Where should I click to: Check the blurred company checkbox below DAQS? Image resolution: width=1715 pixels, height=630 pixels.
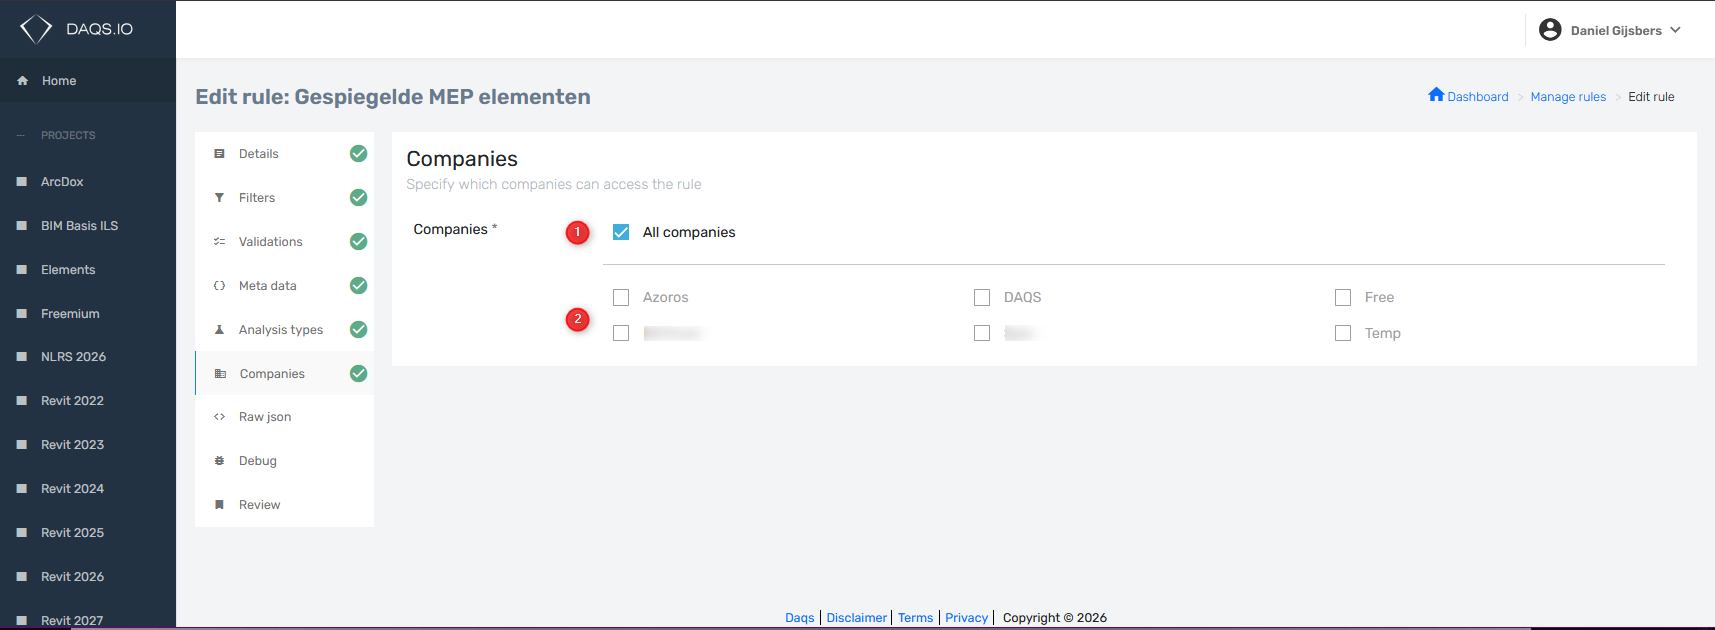coord(982,333)
